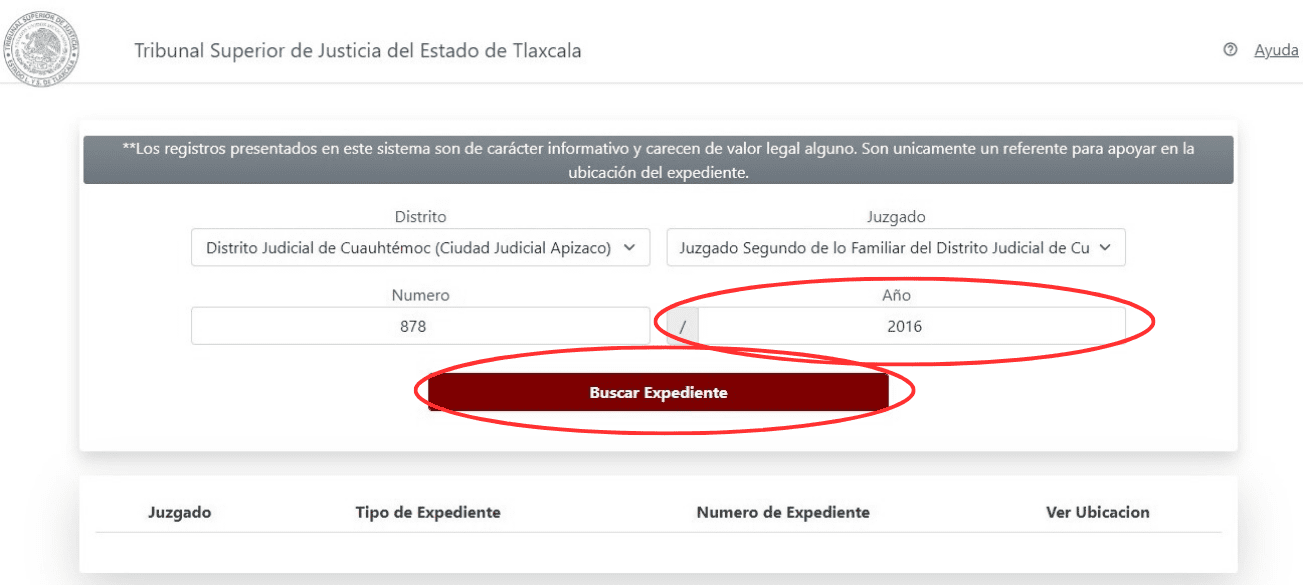This screenshot has width=1303, height=585.
Task: Select the Juzgado column header
Action: [x=180, y=511]
